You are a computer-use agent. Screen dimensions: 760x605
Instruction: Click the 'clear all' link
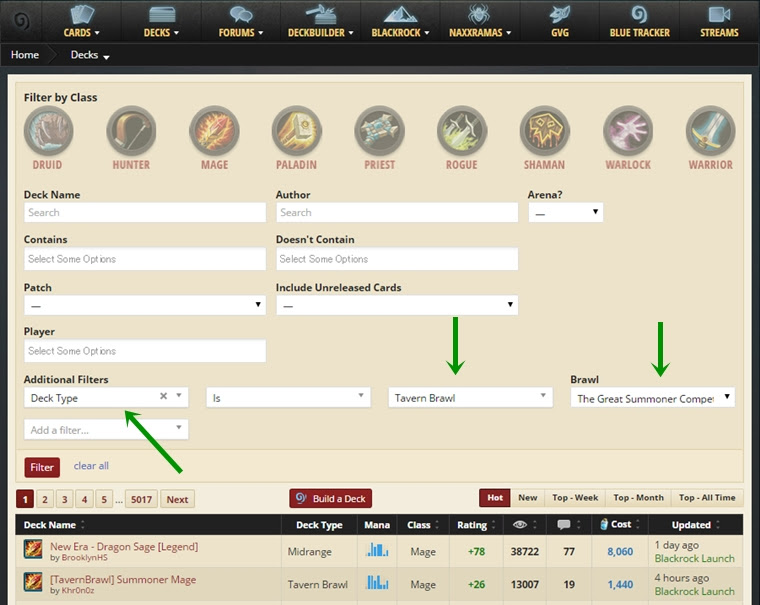point(91,466)
